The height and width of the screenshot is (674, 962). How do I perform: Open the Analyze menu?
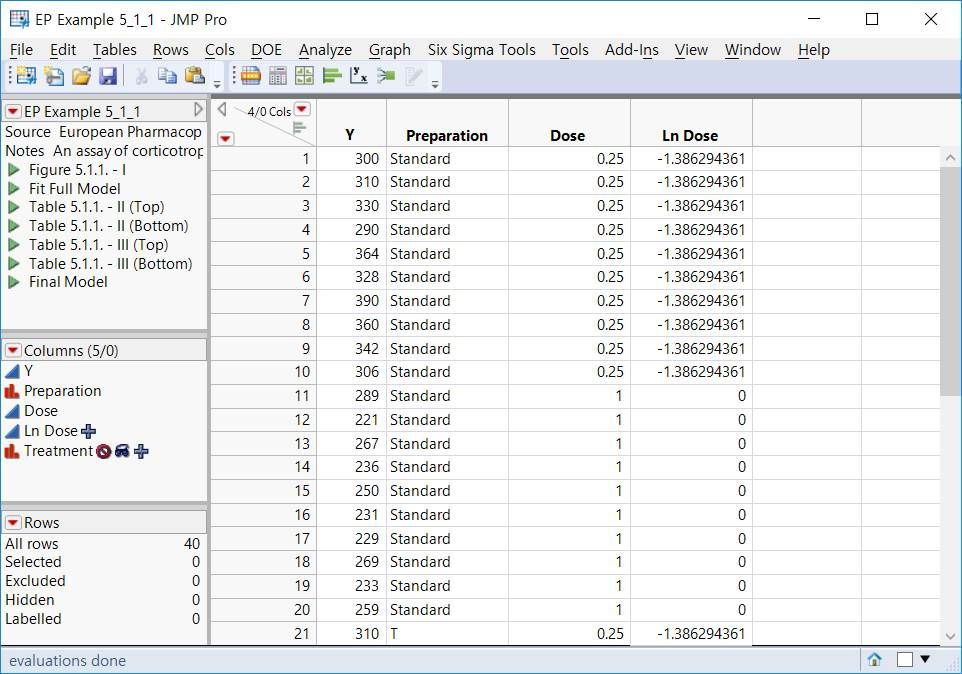[325, 50]
